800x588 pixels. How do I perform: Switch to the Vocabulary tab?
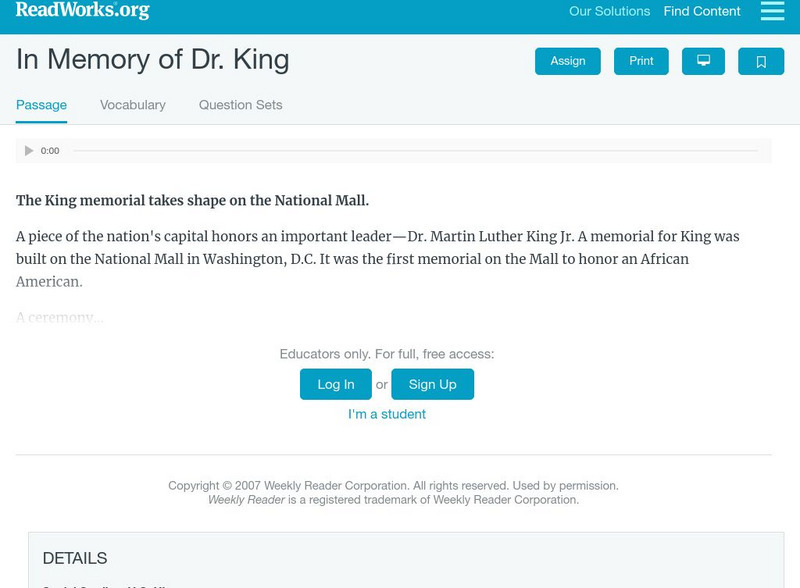pyautogui.click(x=133, y=105)
